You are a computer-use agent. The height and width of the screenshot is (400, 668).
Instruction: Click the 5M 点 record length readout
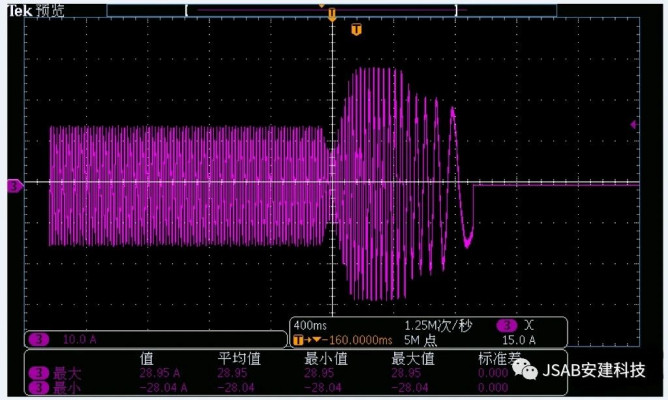coord(421,340)
